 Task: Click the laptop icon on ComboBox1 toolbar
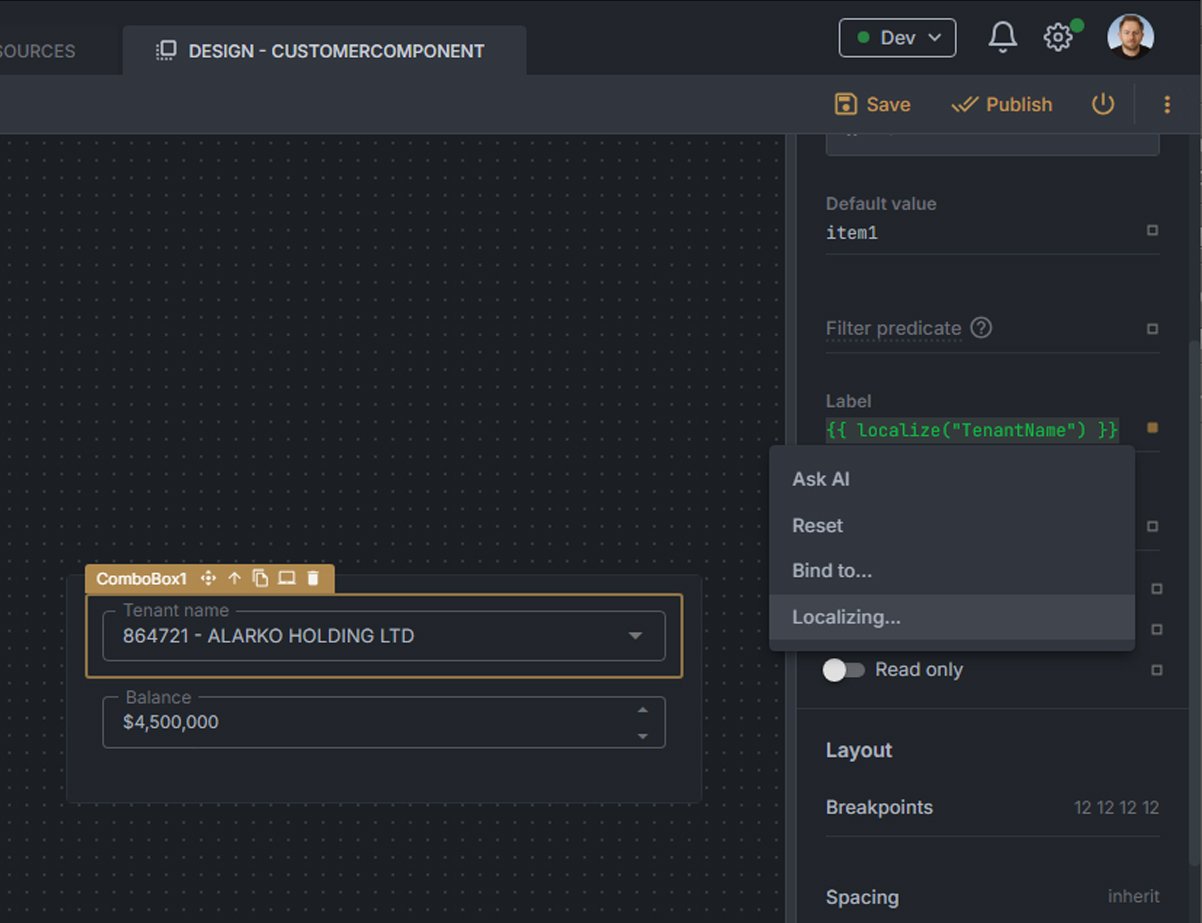[x=287, y=578]
